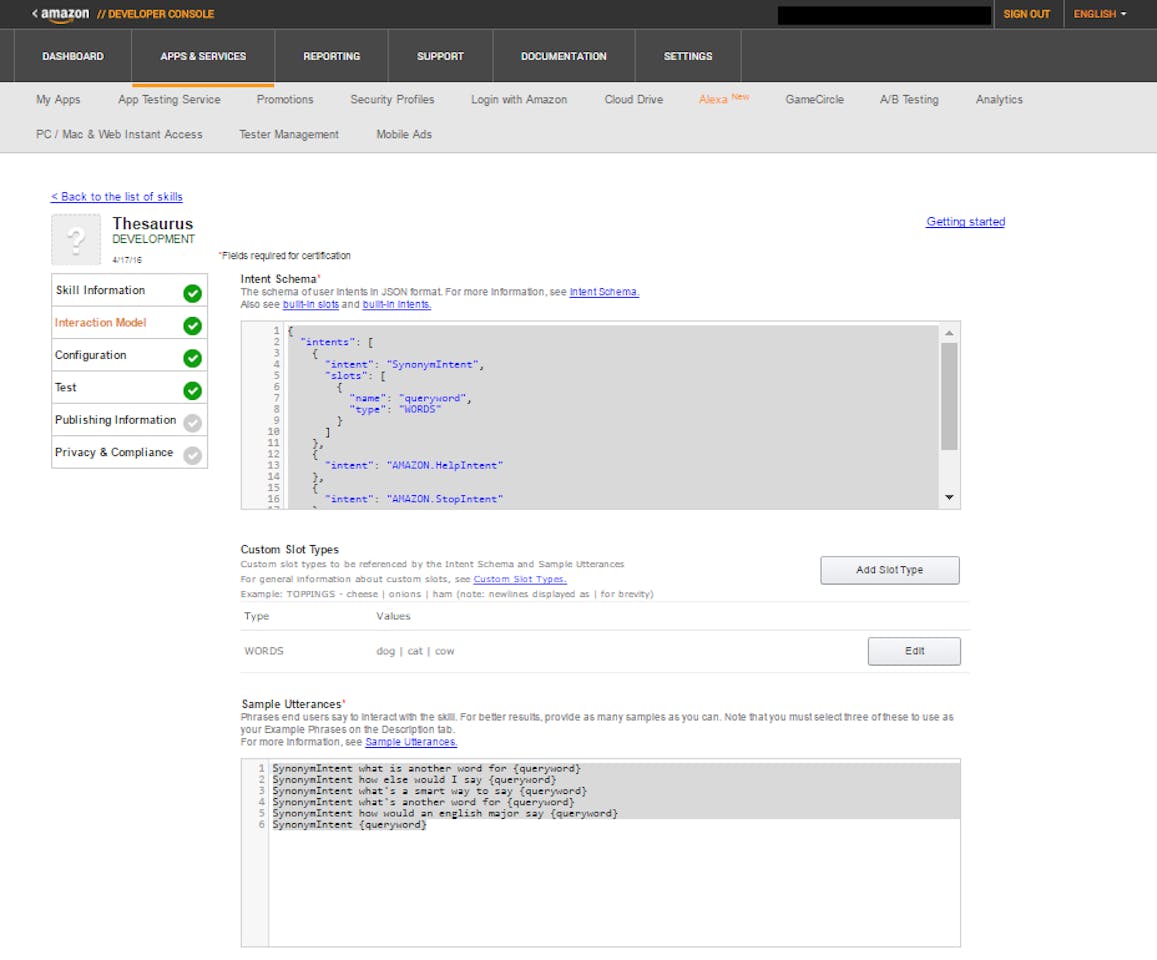The image size is (1157, 960).
Task: Open the Intent Schema documentation link
Action: coord(604,291)
